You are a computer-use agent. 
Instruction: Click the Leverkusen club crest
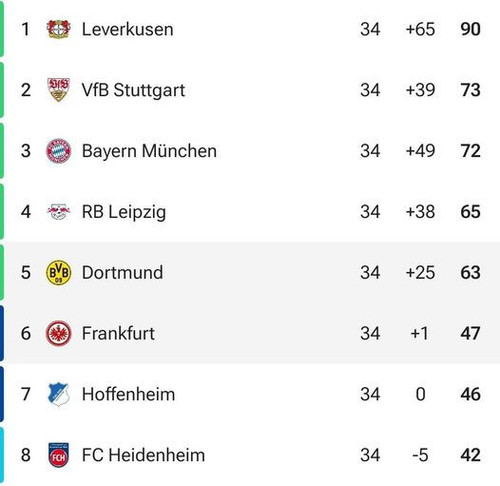click(58, 29)
